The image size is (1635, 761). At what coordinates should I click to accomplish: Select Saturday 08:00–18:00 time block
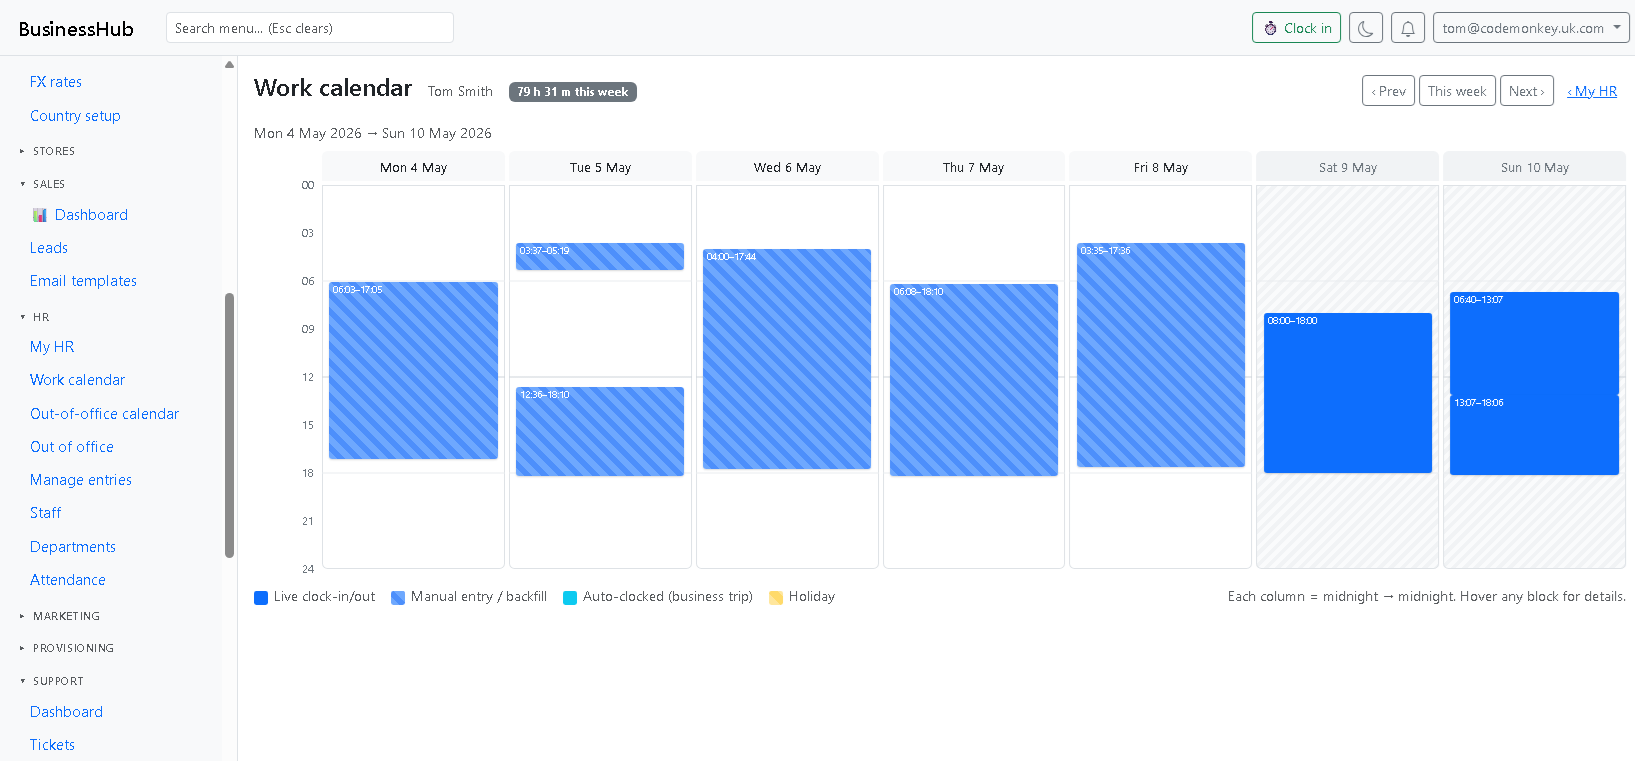[x=1348, y=393]
